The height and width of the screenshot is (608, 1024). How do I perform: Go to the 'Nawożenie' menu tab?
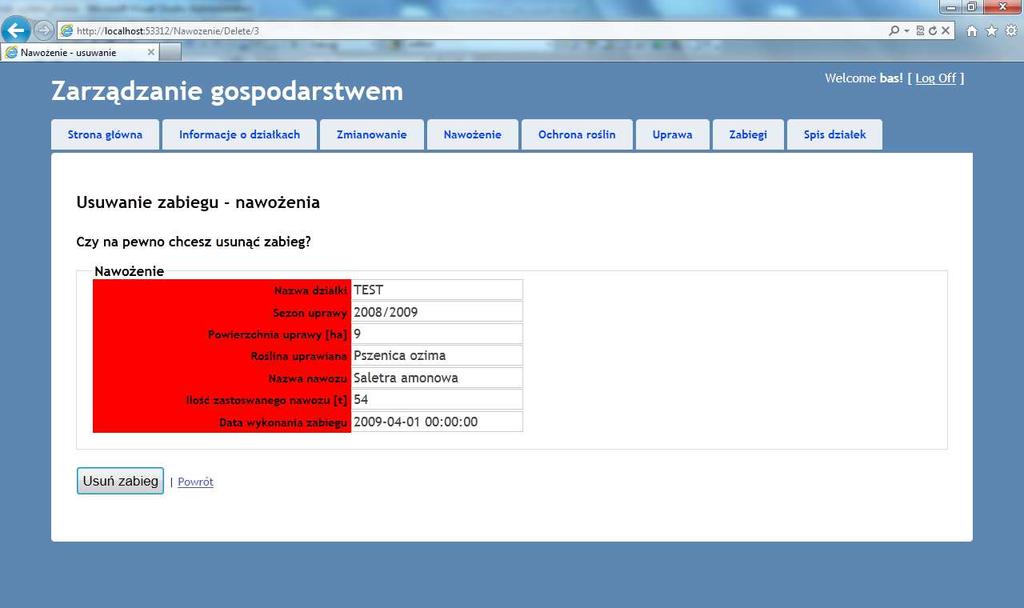click(473, 135)
